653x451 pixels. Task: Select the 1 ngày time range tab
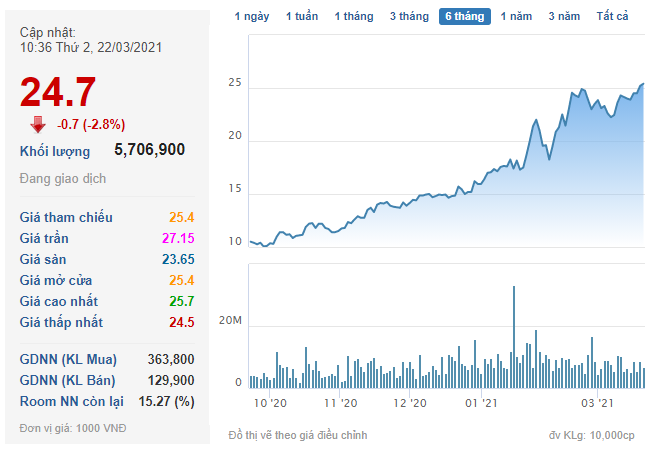click(x=252, y=17)
